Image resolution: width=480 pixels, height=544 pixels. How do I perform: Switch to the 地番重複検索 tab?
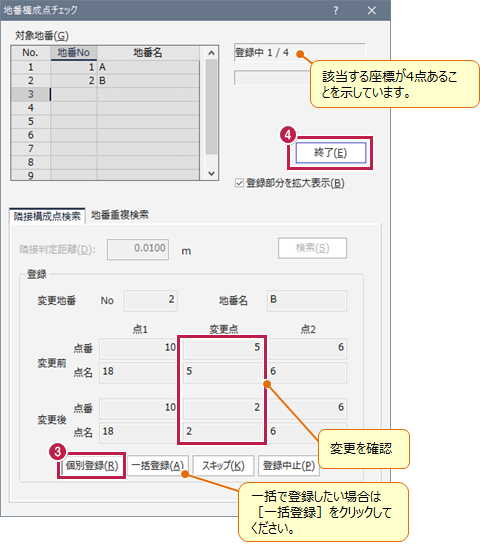click(120, 215)
